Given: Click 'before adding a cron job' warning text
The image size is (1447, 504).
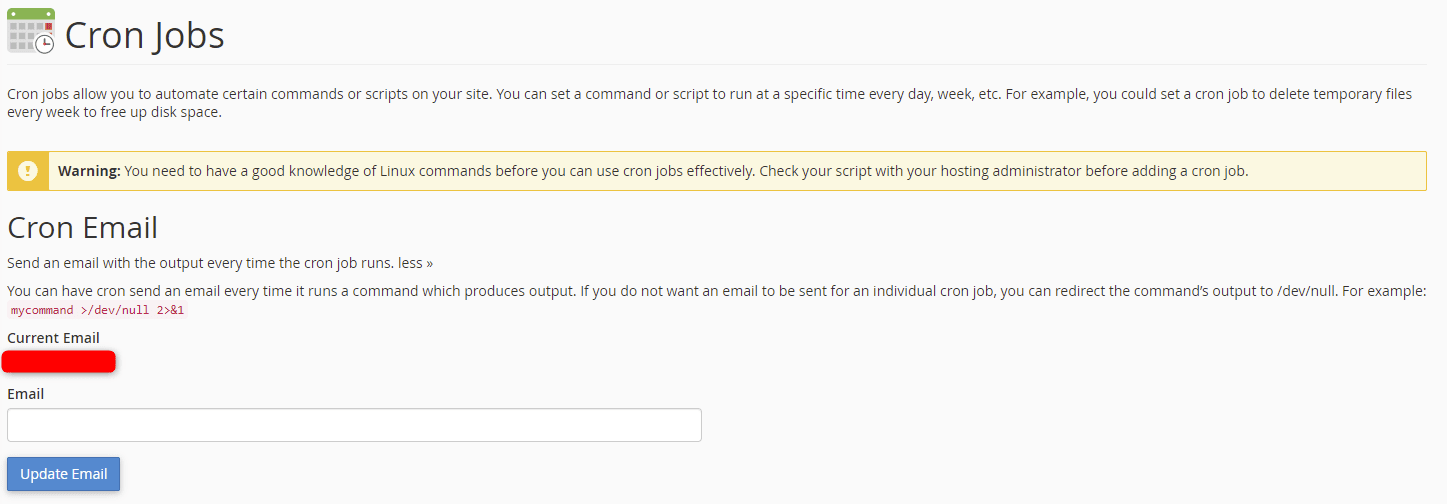Looking at the screenshot, I should click(1166, 171).
